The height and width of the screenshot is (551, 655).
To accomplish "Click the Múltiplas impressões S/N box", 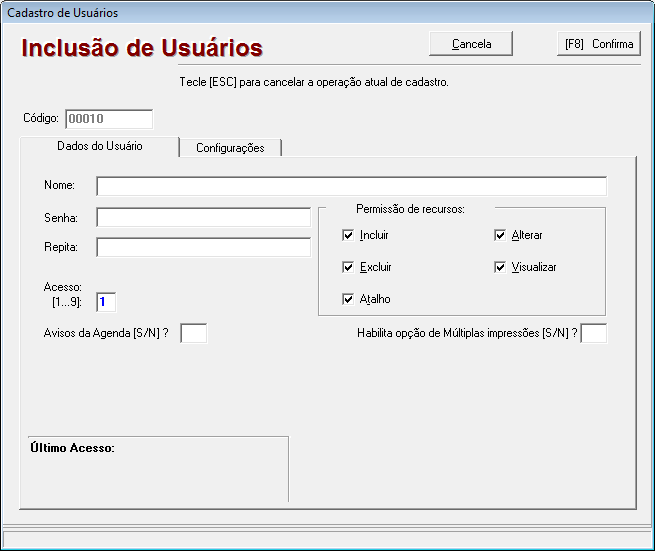I will 594,334.
